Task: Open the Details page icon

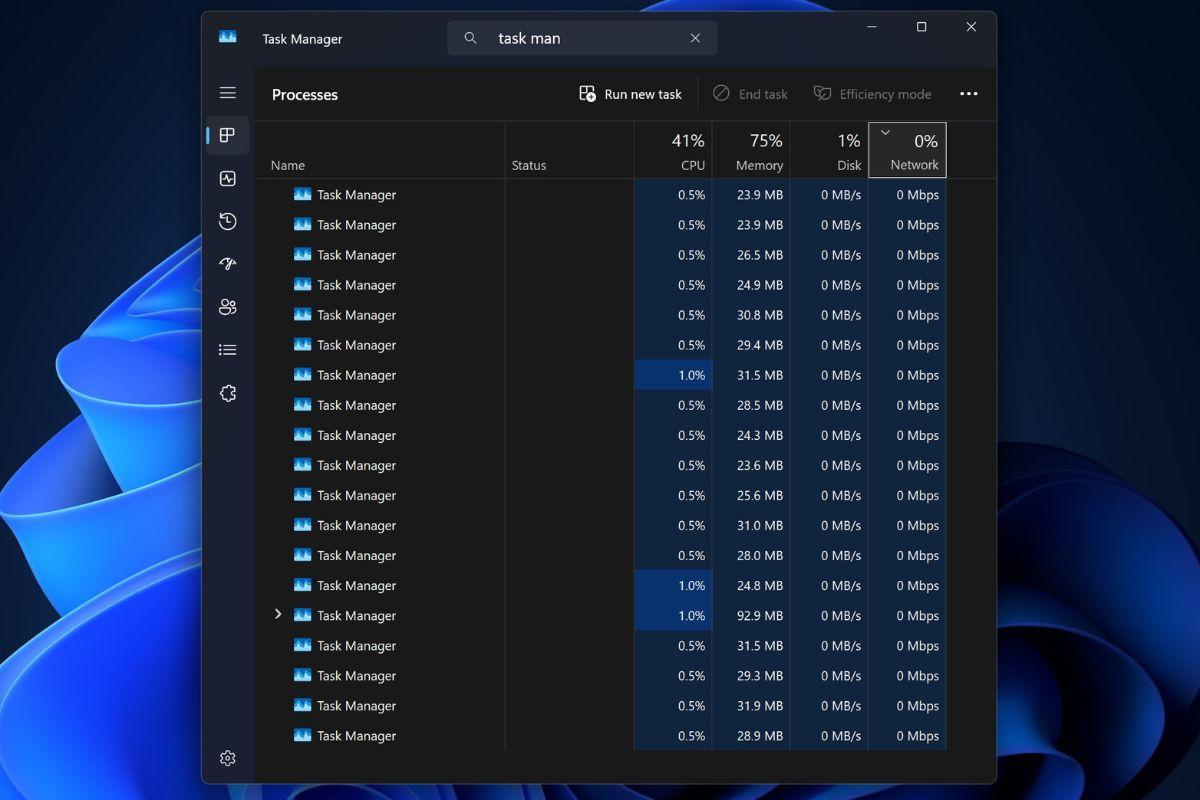Action: tap(227, 349)
